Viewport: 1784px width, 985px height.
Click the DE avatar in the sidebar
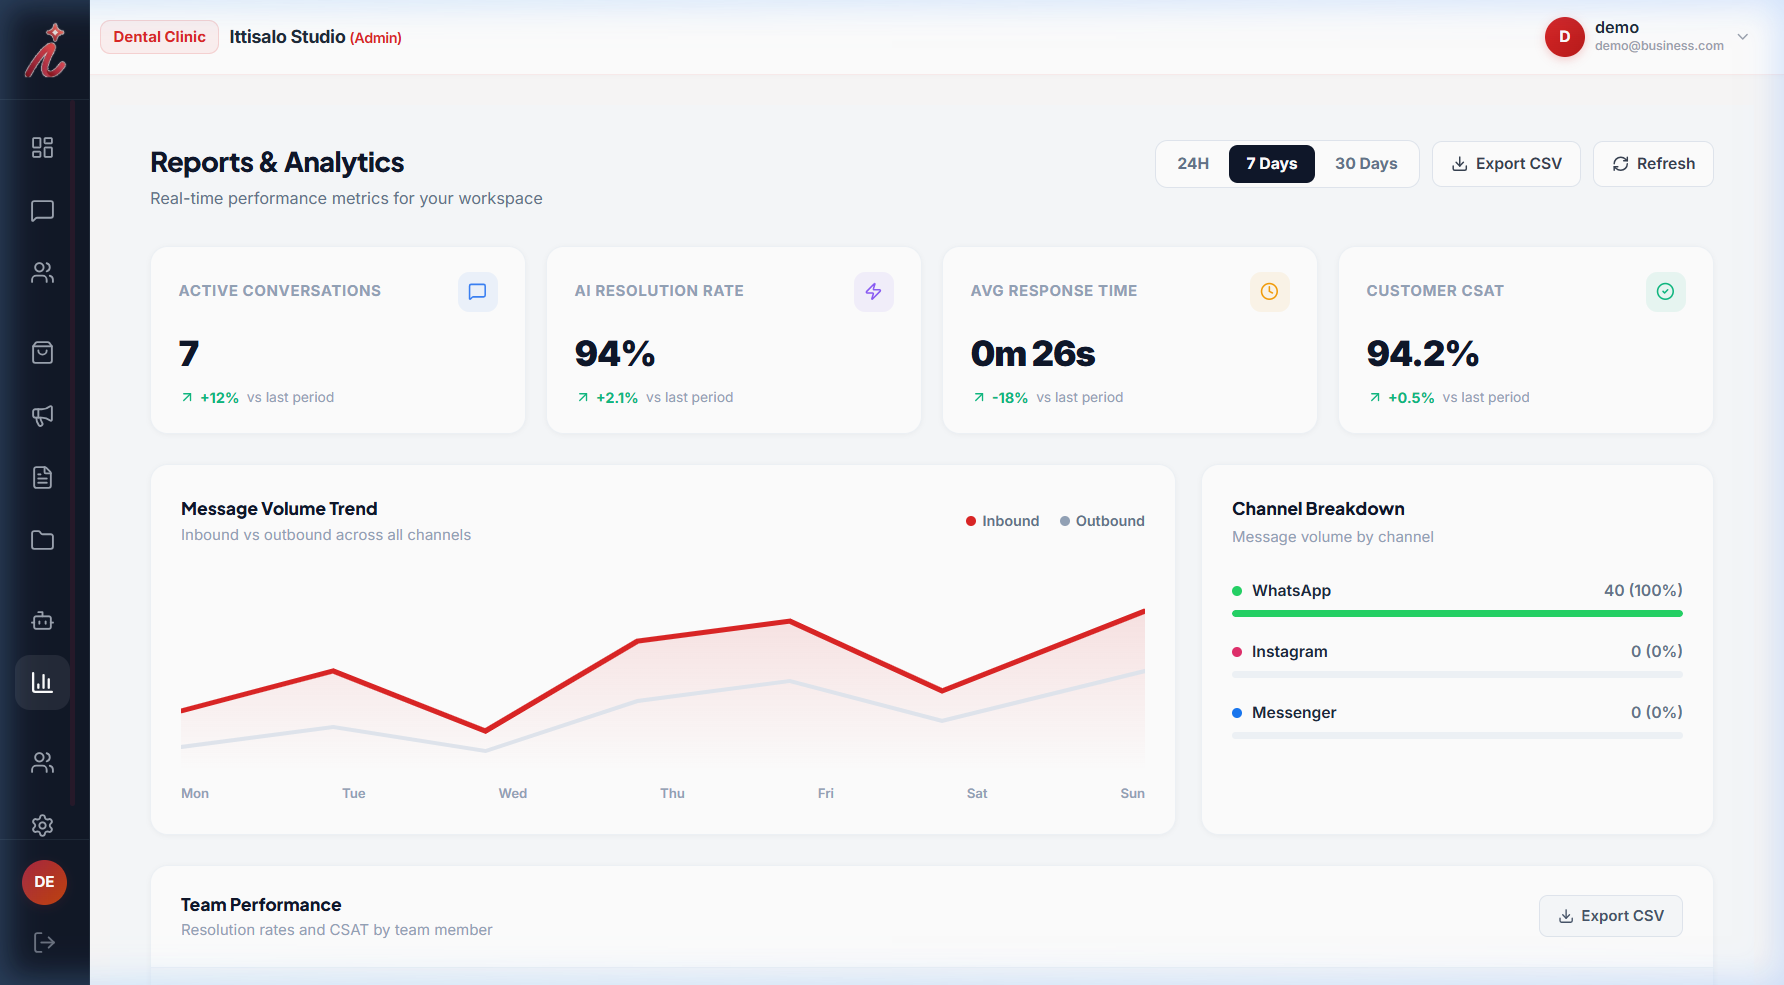coord(44,882)
